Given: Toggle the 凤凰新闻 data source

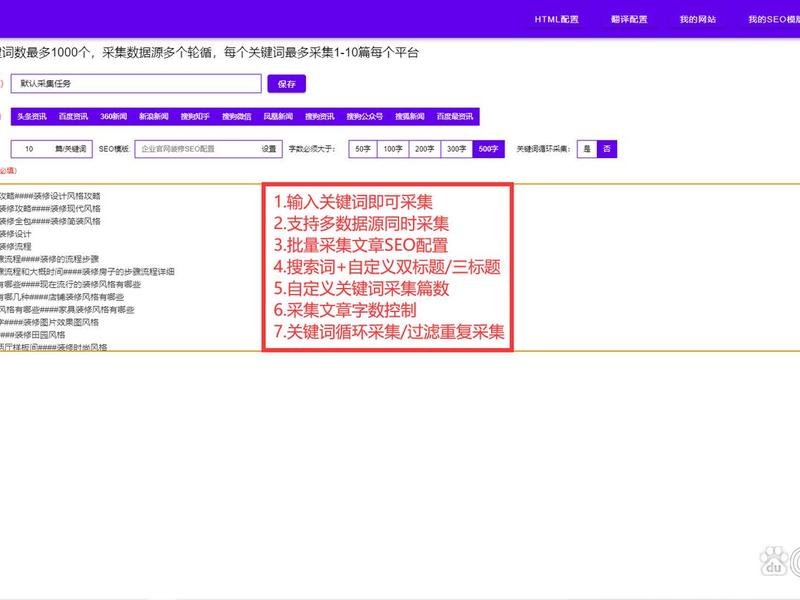Looking at the screenshot, I should tap(278, 116).
